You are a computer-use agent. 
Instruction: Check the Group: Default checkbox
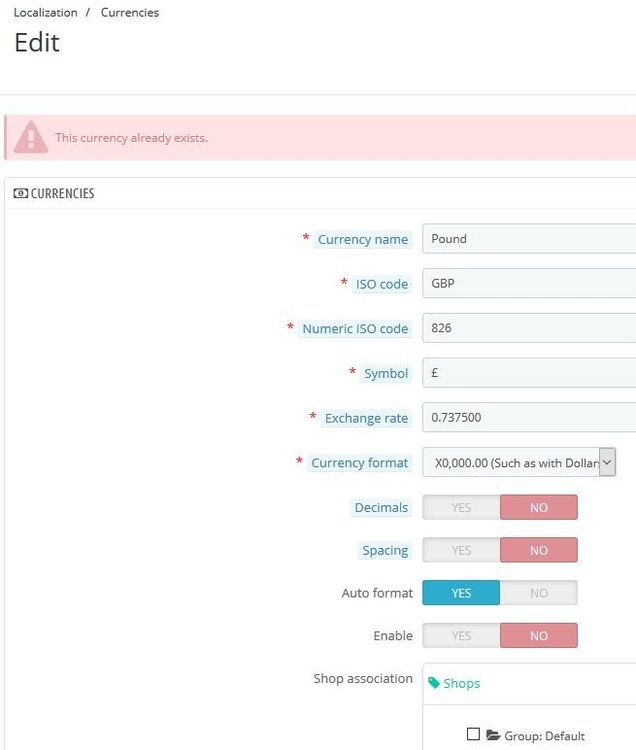(x=473, y=734)
